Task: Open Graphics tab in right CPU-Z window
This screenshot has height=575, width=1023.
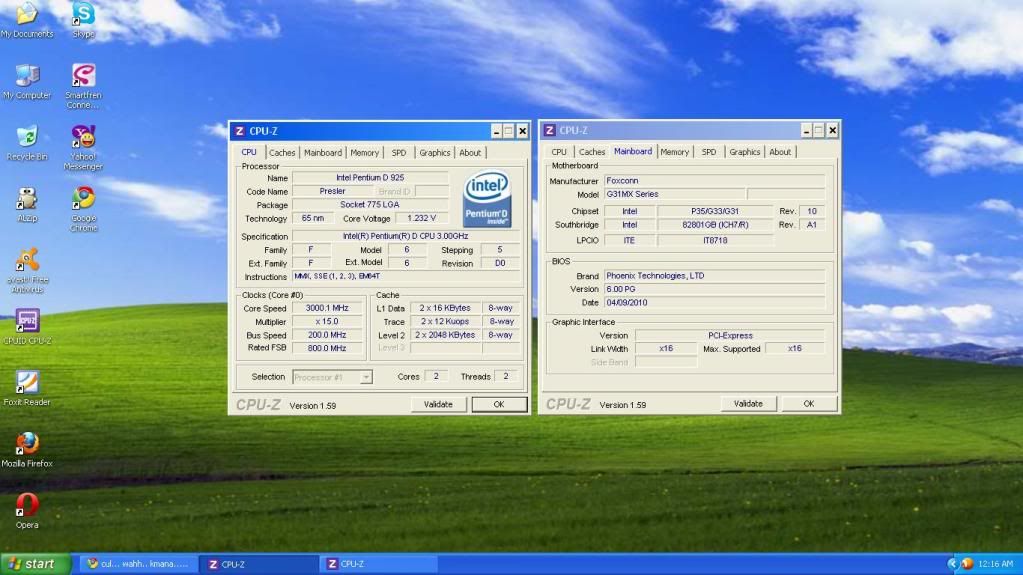Action: 744,152
